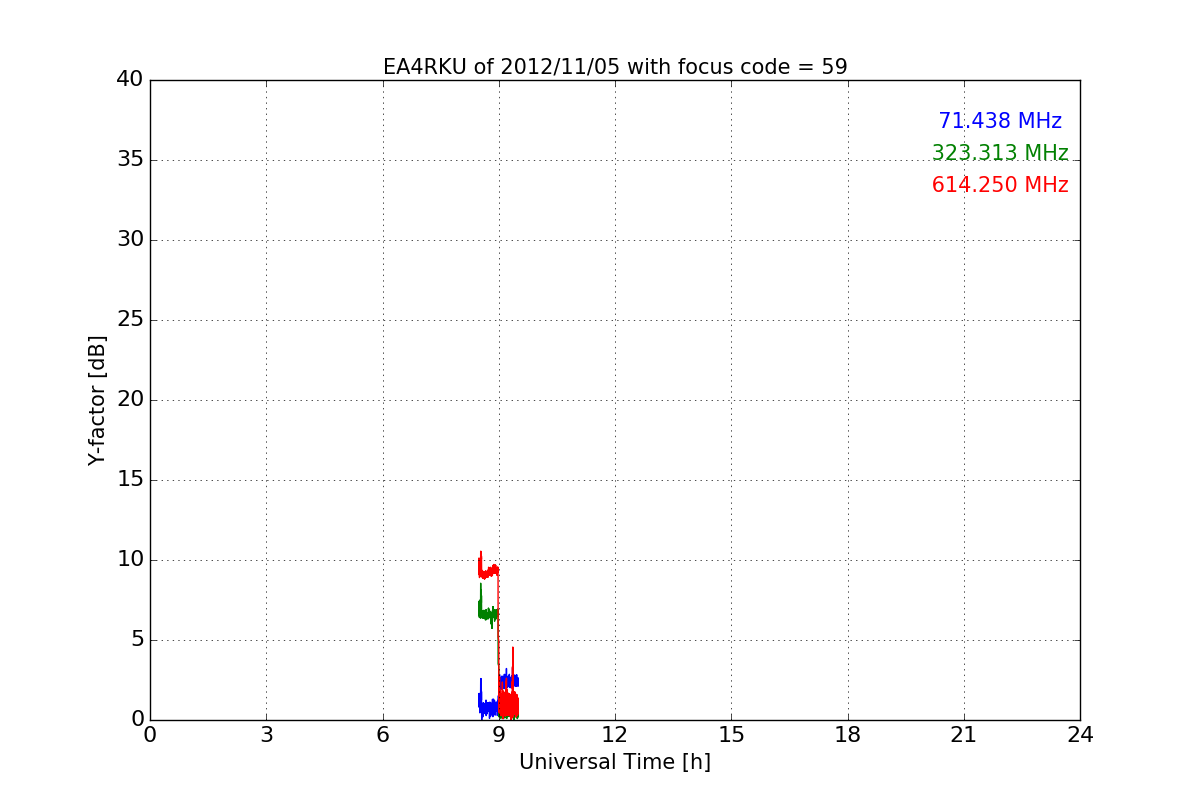Image resolution: width=1200 pixels, height=800 pixels.
Task: Click the Universal Time [h] axis label
Action: pyautogui.click(x=615, y=762)
